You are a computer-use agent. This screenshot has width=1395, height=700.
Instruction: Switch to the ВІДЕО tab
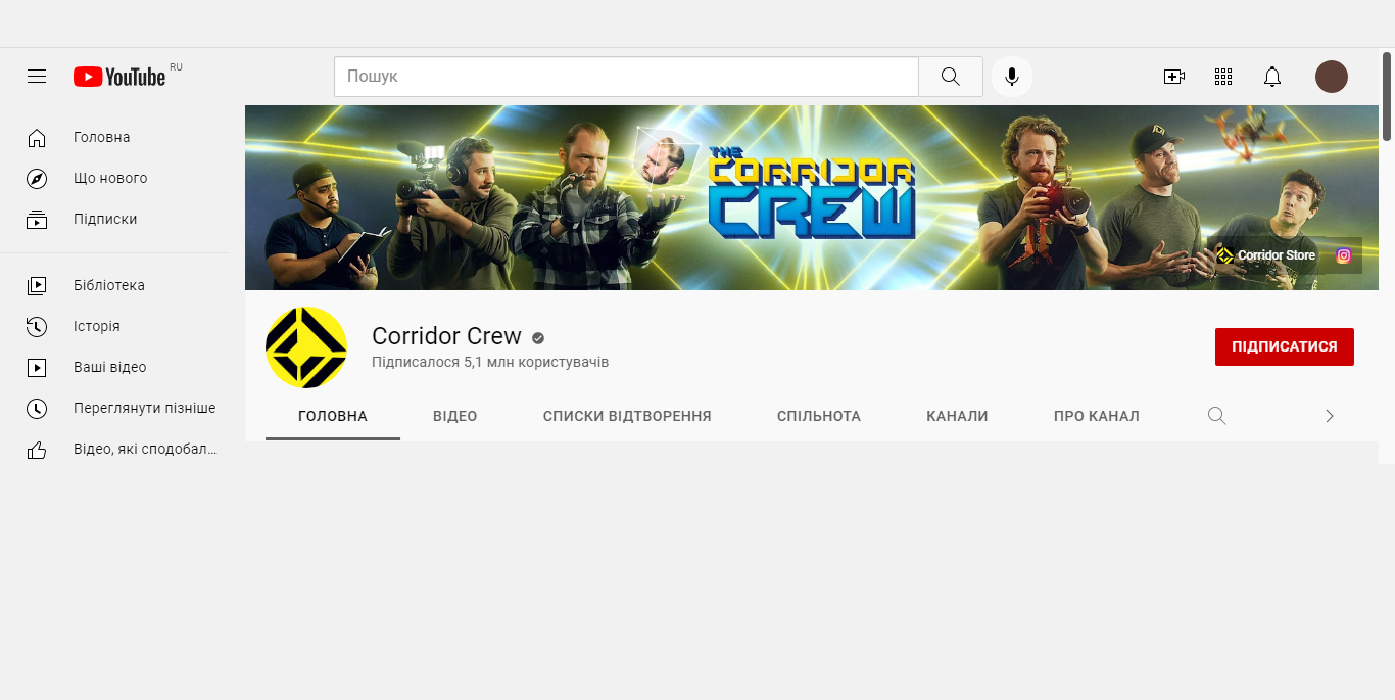pyautogui.click(x=455, y=416)
